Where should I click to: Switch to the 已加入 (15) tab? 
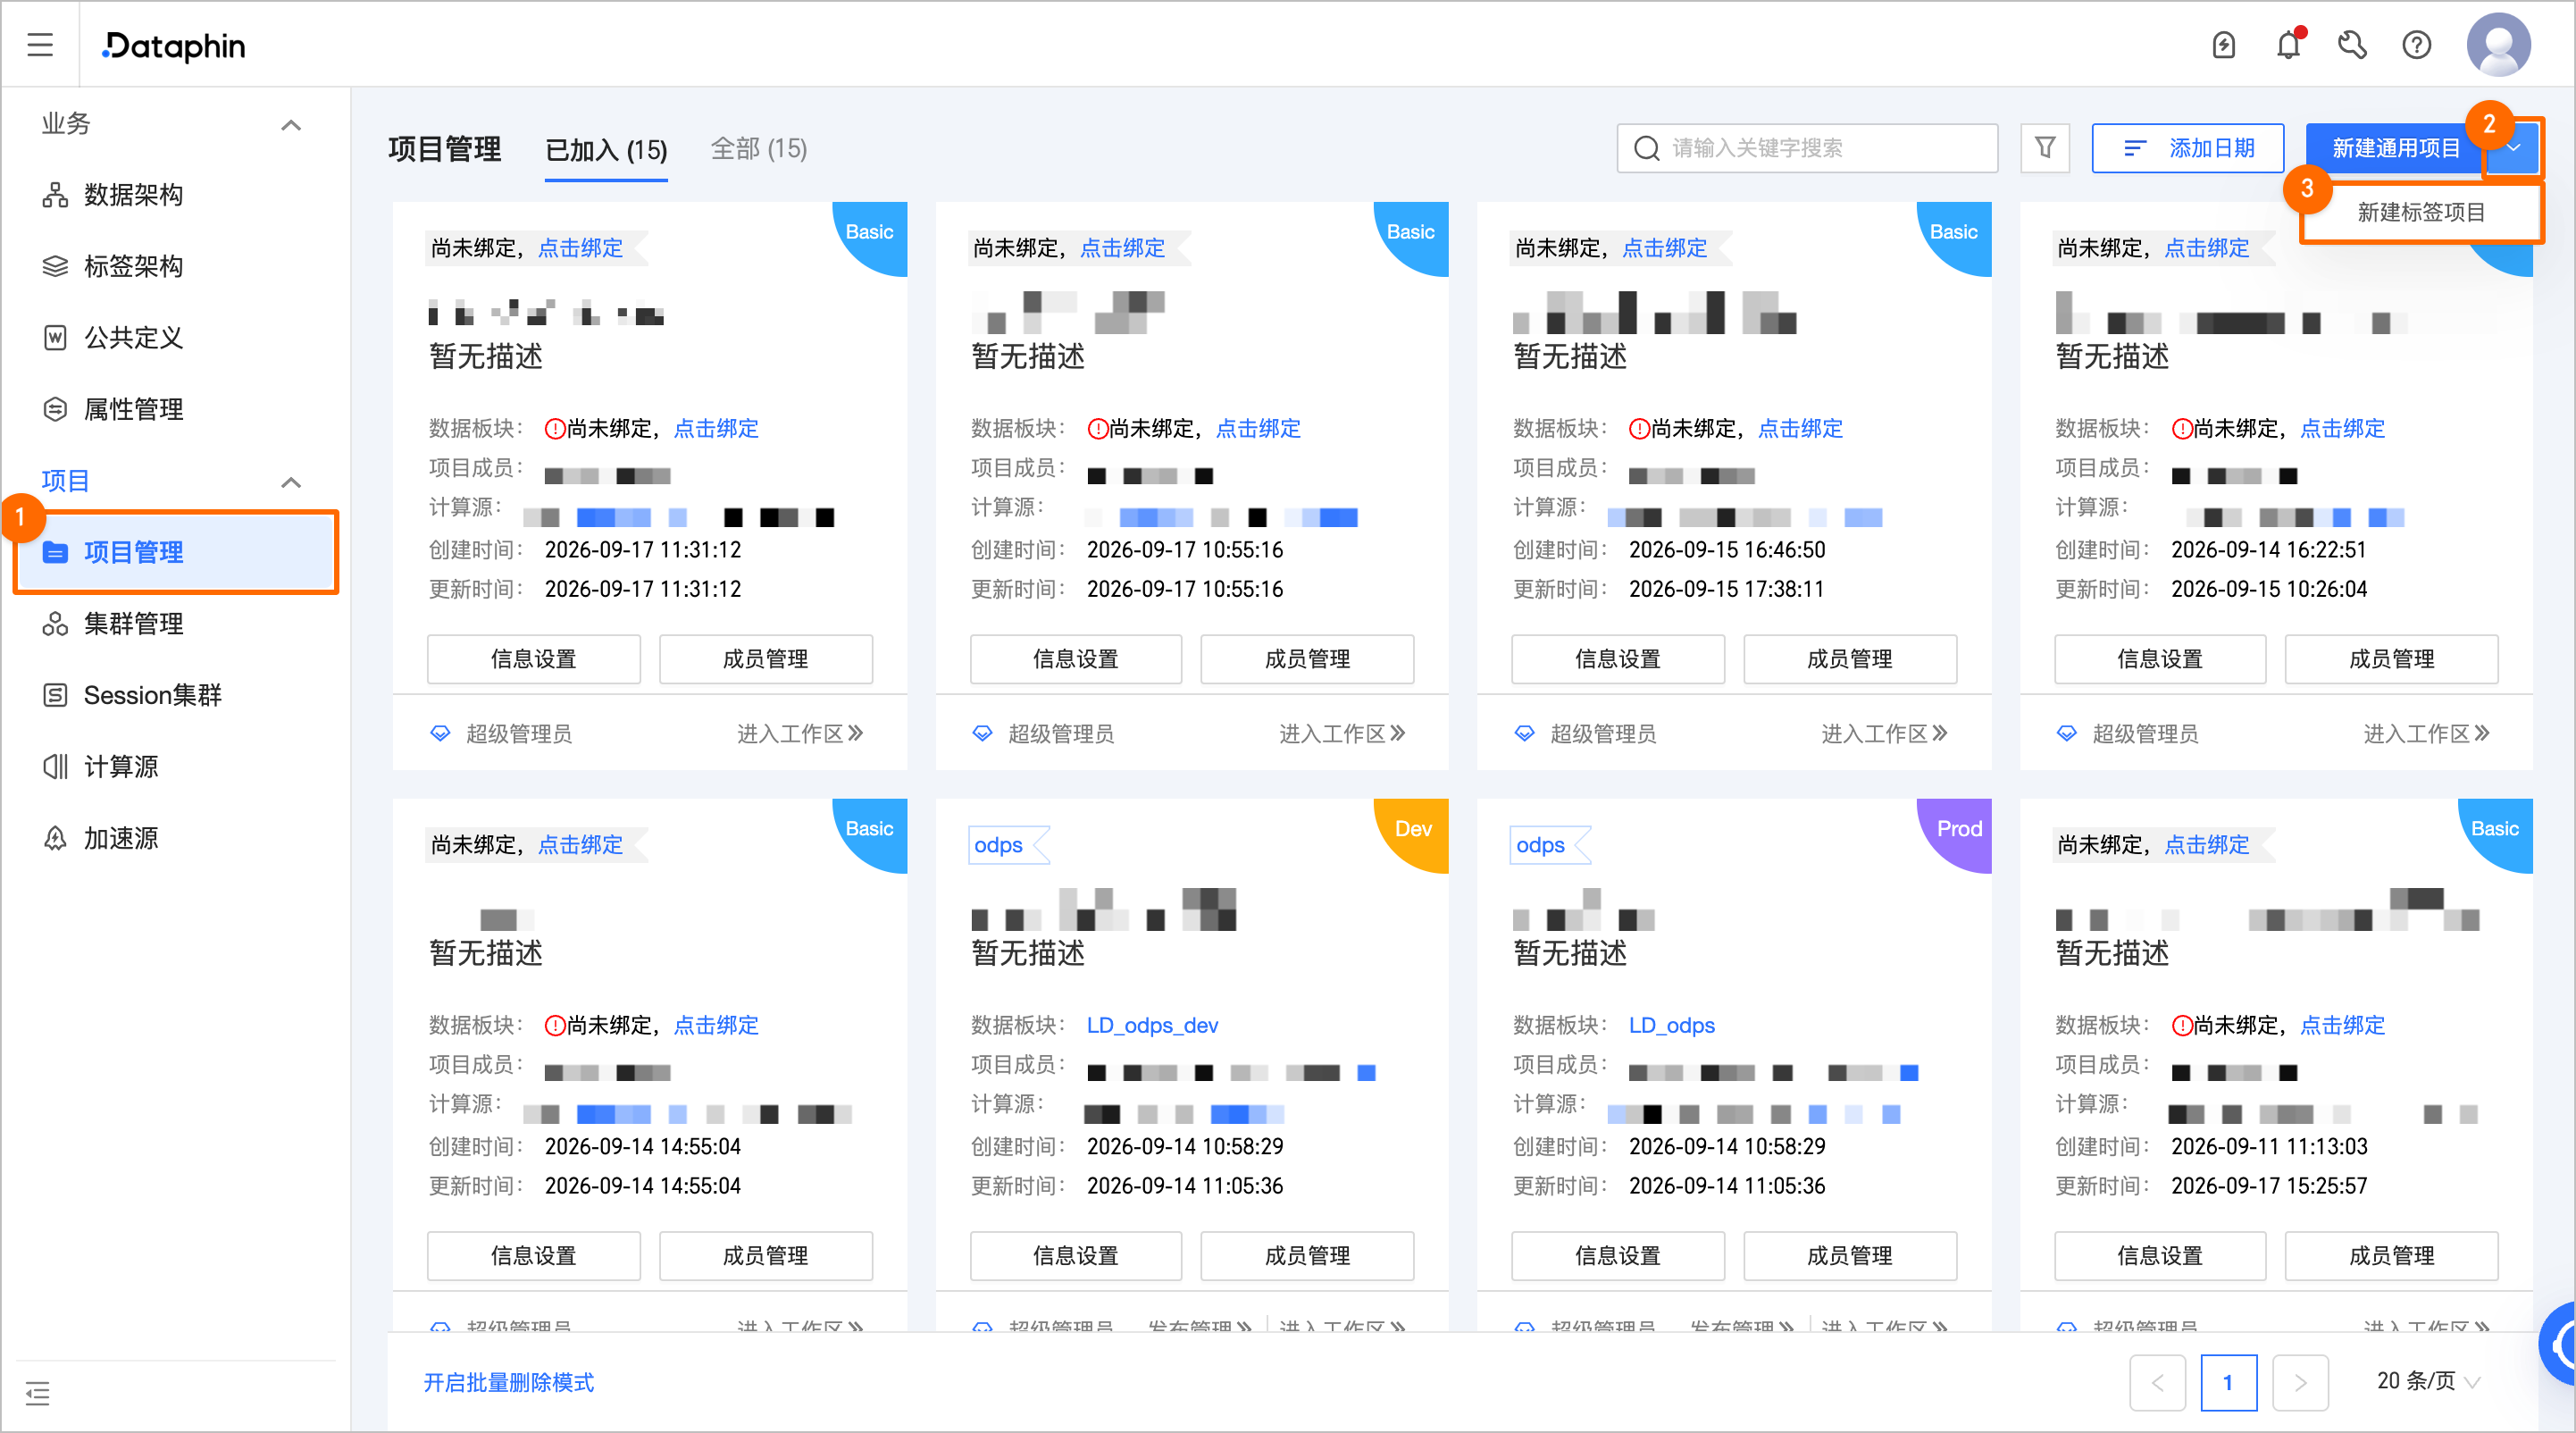tap(606, 150)
